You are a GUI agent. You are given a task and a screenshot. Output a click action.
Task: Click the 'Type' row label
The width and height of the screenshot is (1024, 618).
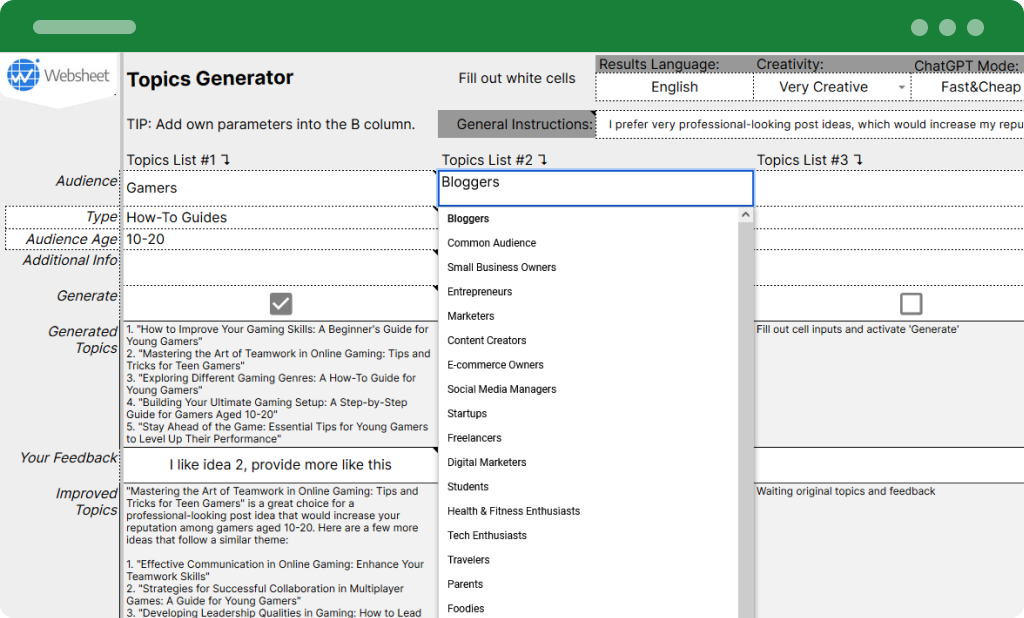pos(101,217)
